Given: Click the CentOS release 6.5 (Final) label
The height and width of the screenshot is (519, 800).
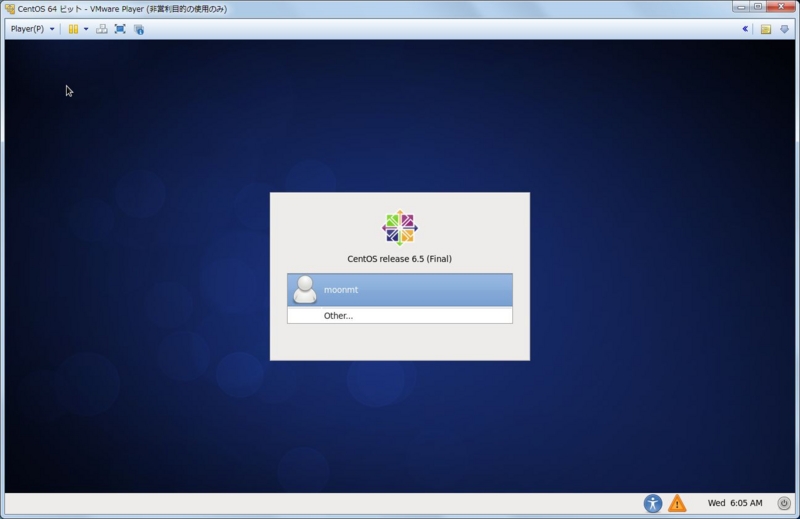Looking at the screenshot, I should click(399, 259).
